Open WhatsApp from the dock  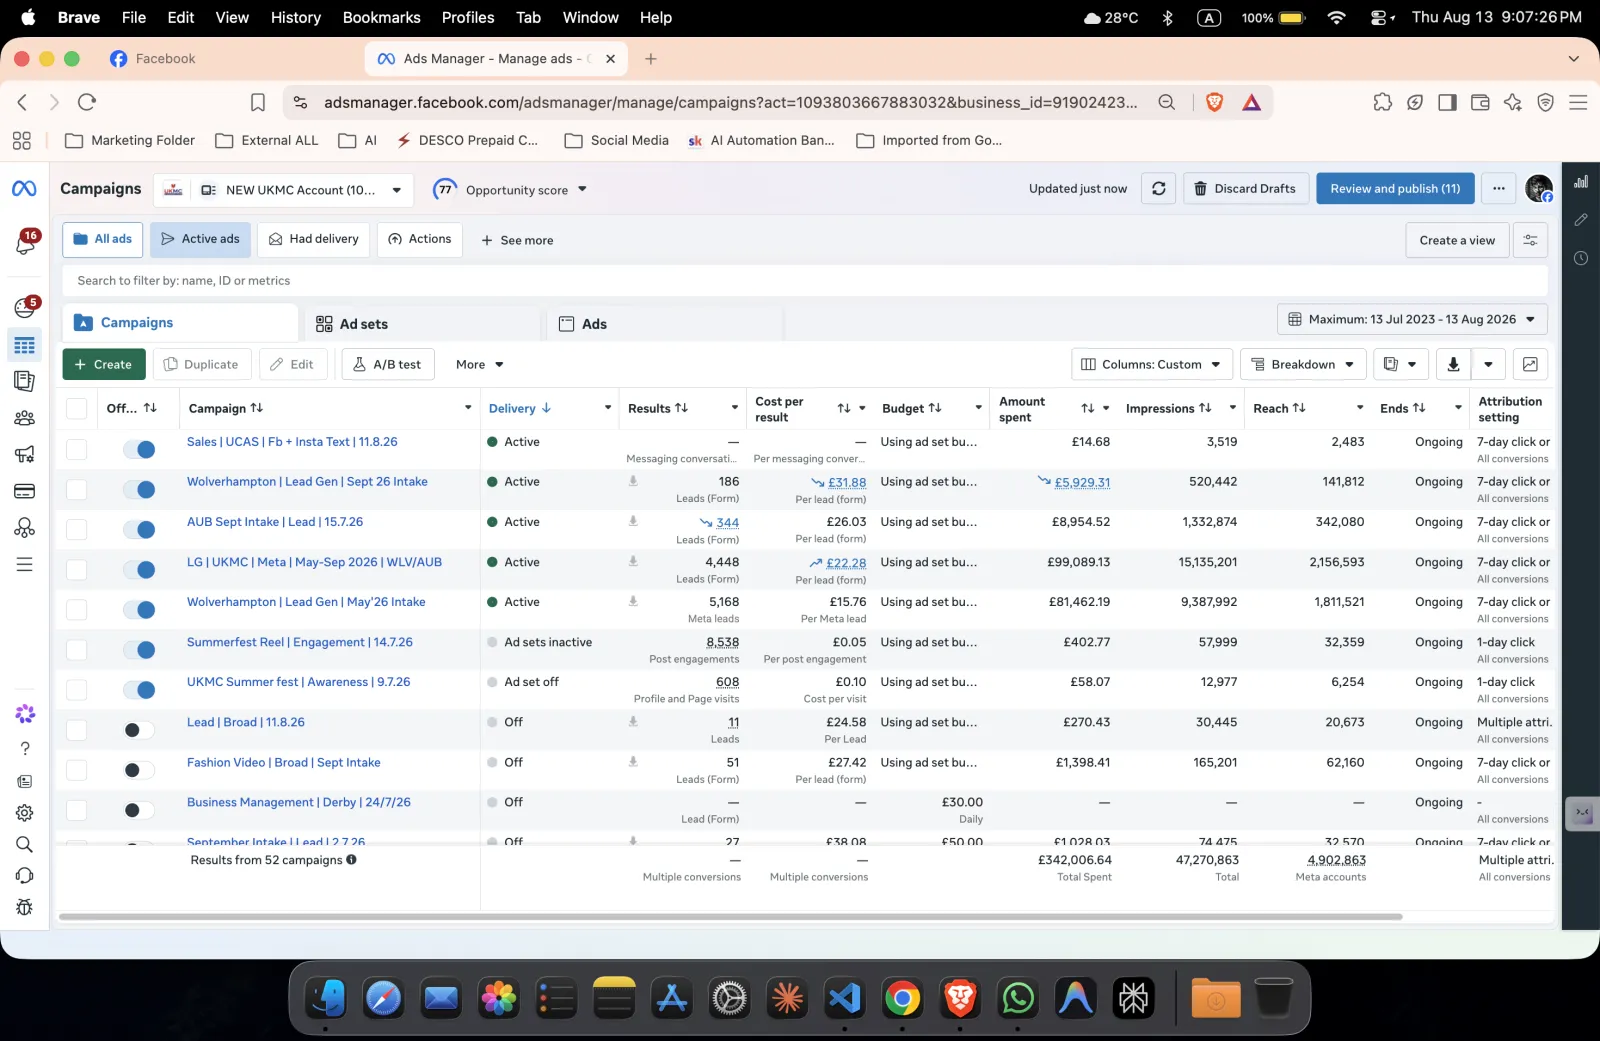(x=1018, y=998)
